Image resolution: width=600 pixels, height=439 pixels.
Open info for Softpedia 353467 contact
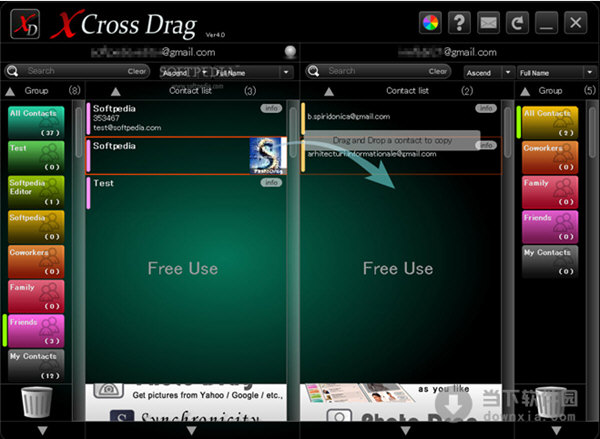271,108
